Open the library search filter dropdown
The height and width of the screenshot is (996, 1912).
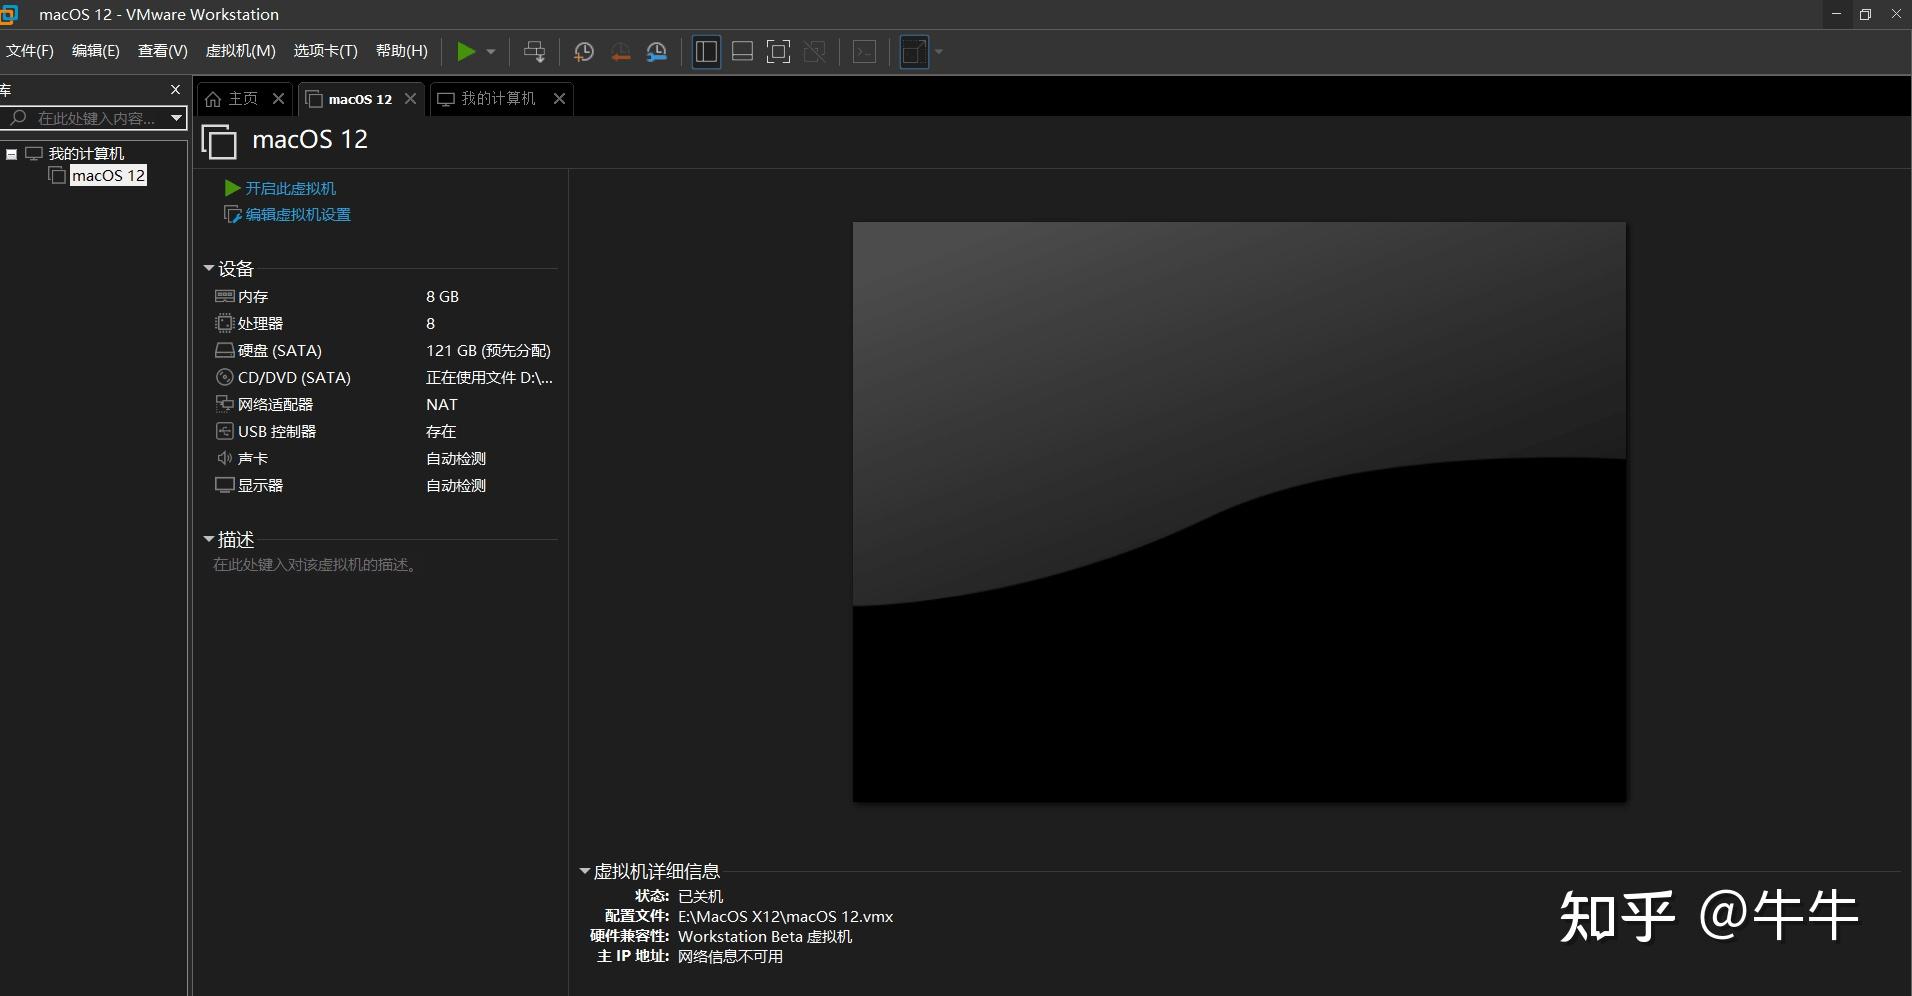(176, 118)
